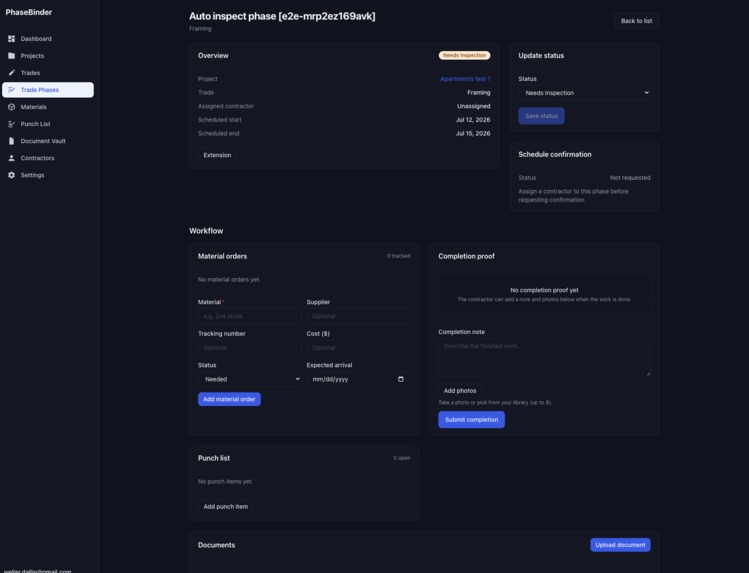Click Add material order

[229, 399]
